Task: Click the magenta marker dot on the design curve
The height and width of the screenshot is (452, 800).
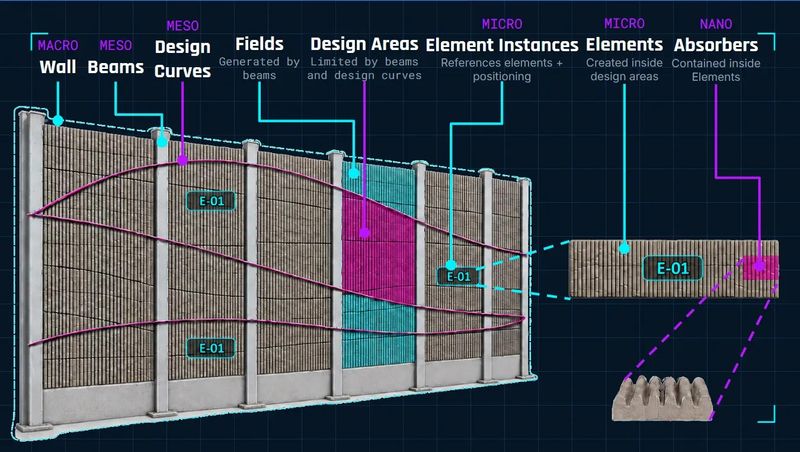Action: (183, 160)
